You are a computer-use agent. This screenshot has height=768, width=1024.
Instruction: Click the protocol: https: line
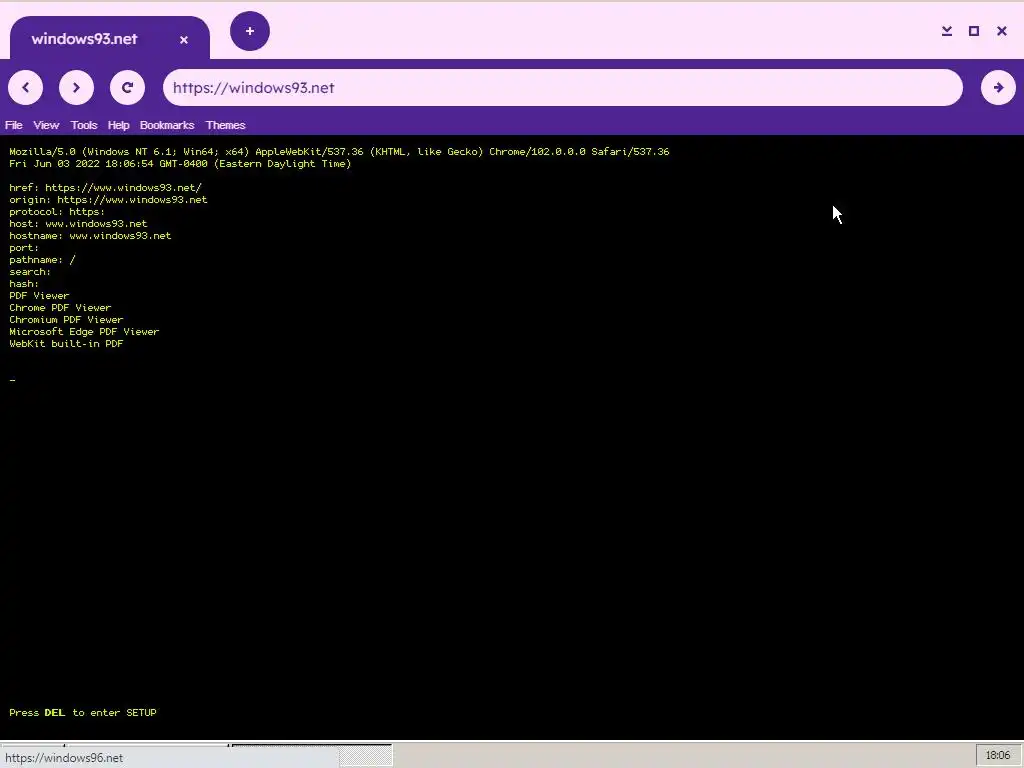pyautogui.click(x=57, y=212)
